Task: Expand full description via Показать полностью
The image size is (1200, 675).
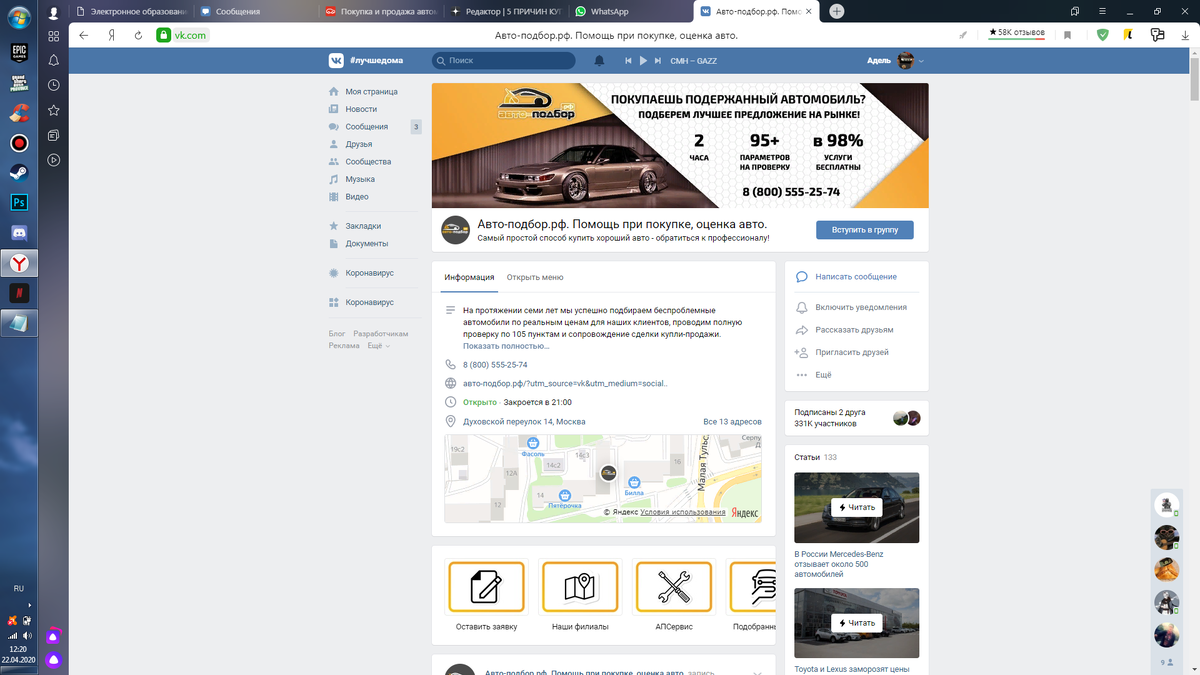Action: pyautogui.click(x=506, y=346)
